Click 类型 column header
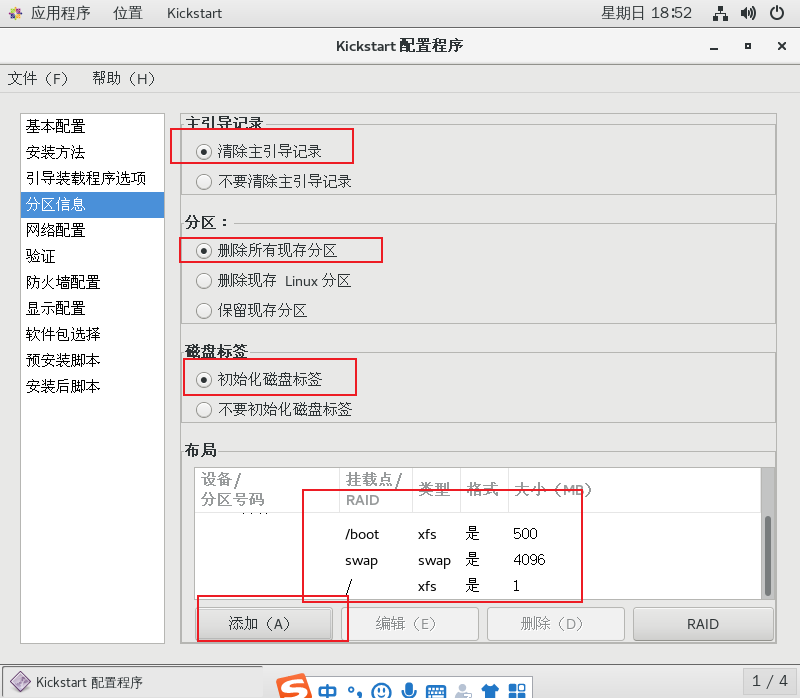 point(436,490)
